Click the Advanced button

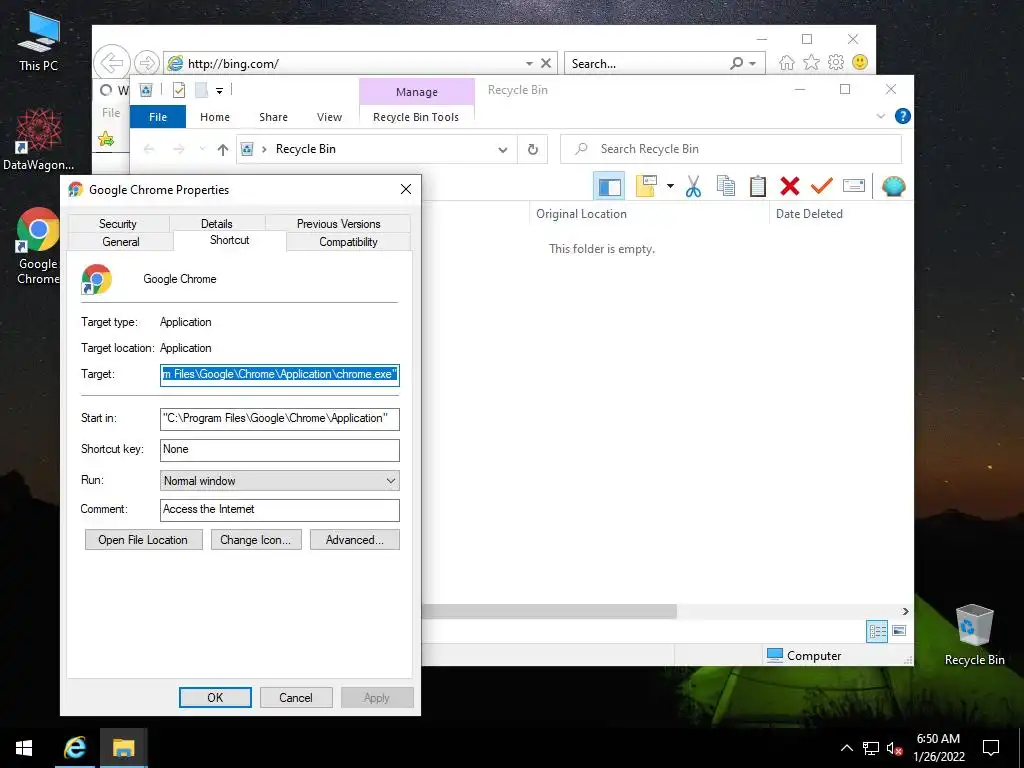click(x=355, y=540)
